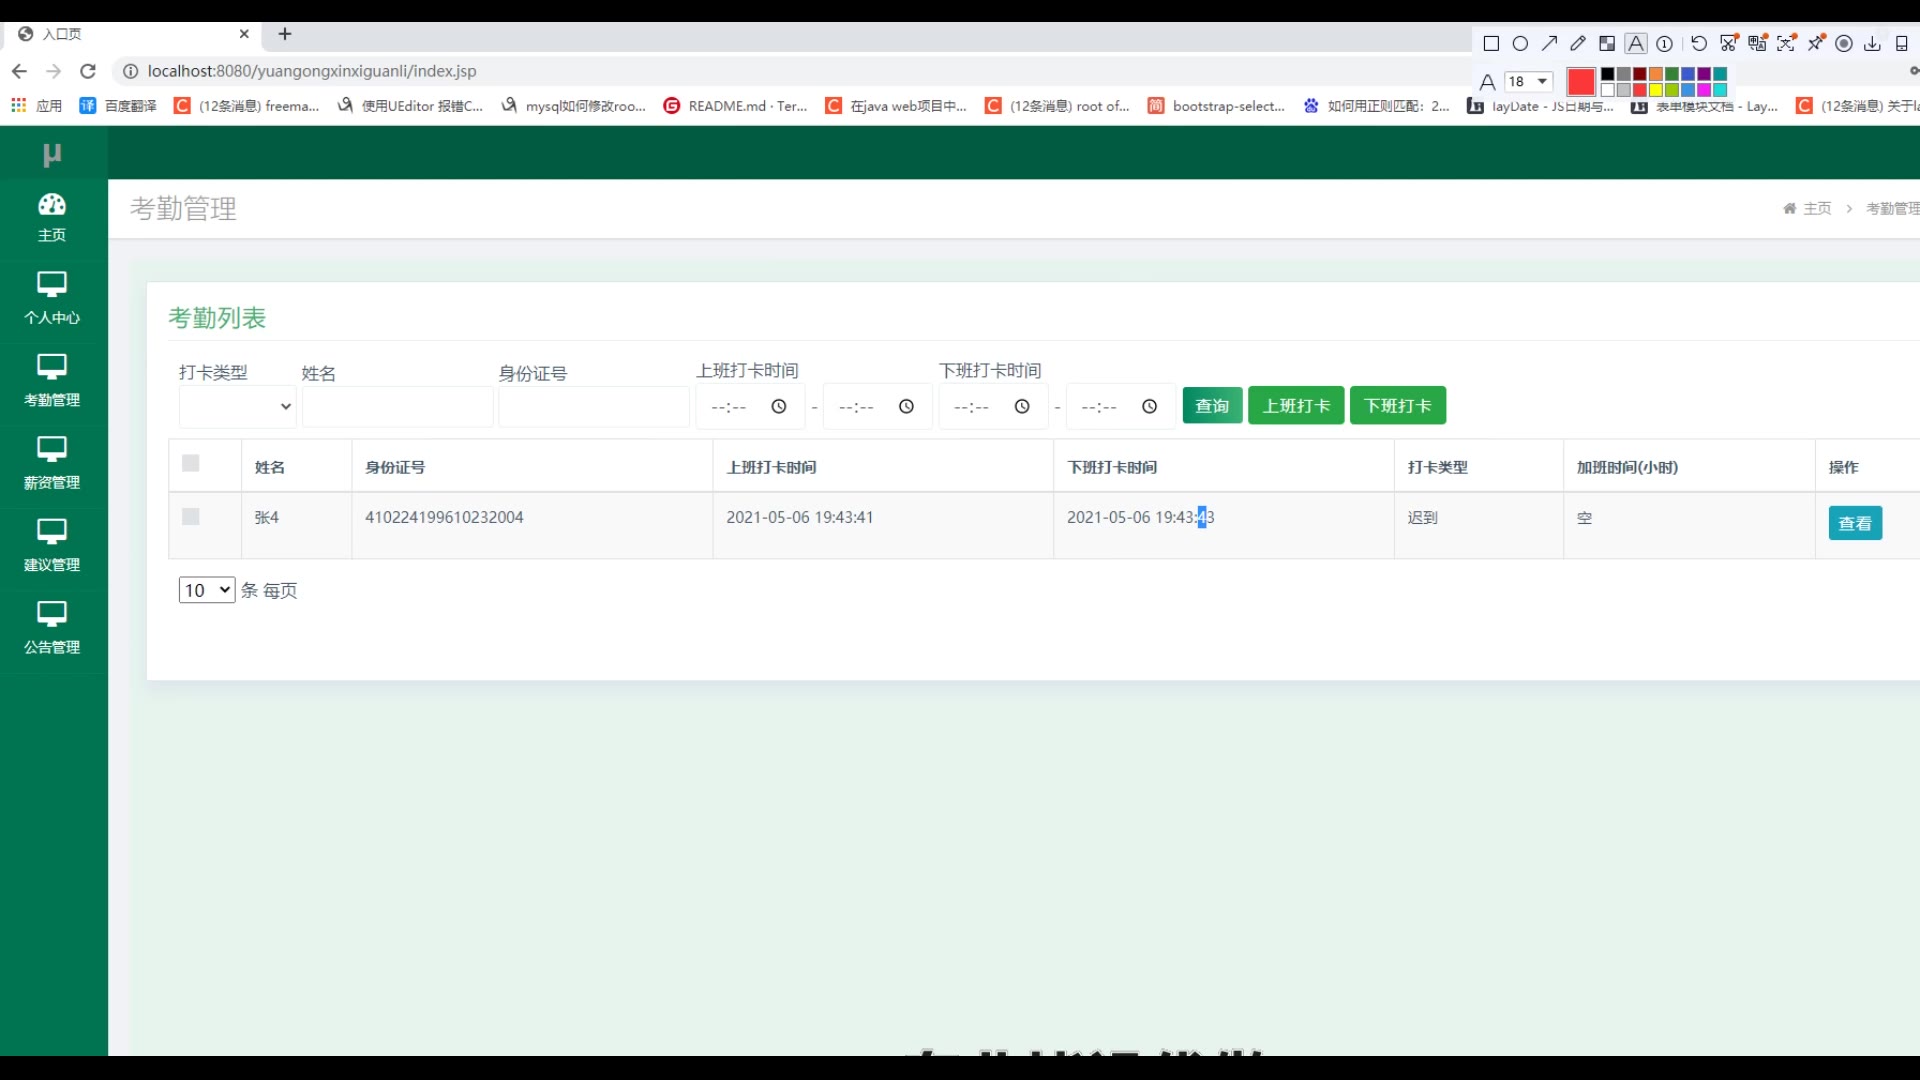The height and width of the screenshot is (1080, 1920).
Task: Open clock picker for first 下班打卡时间 field
Action: coord(1022,407)
